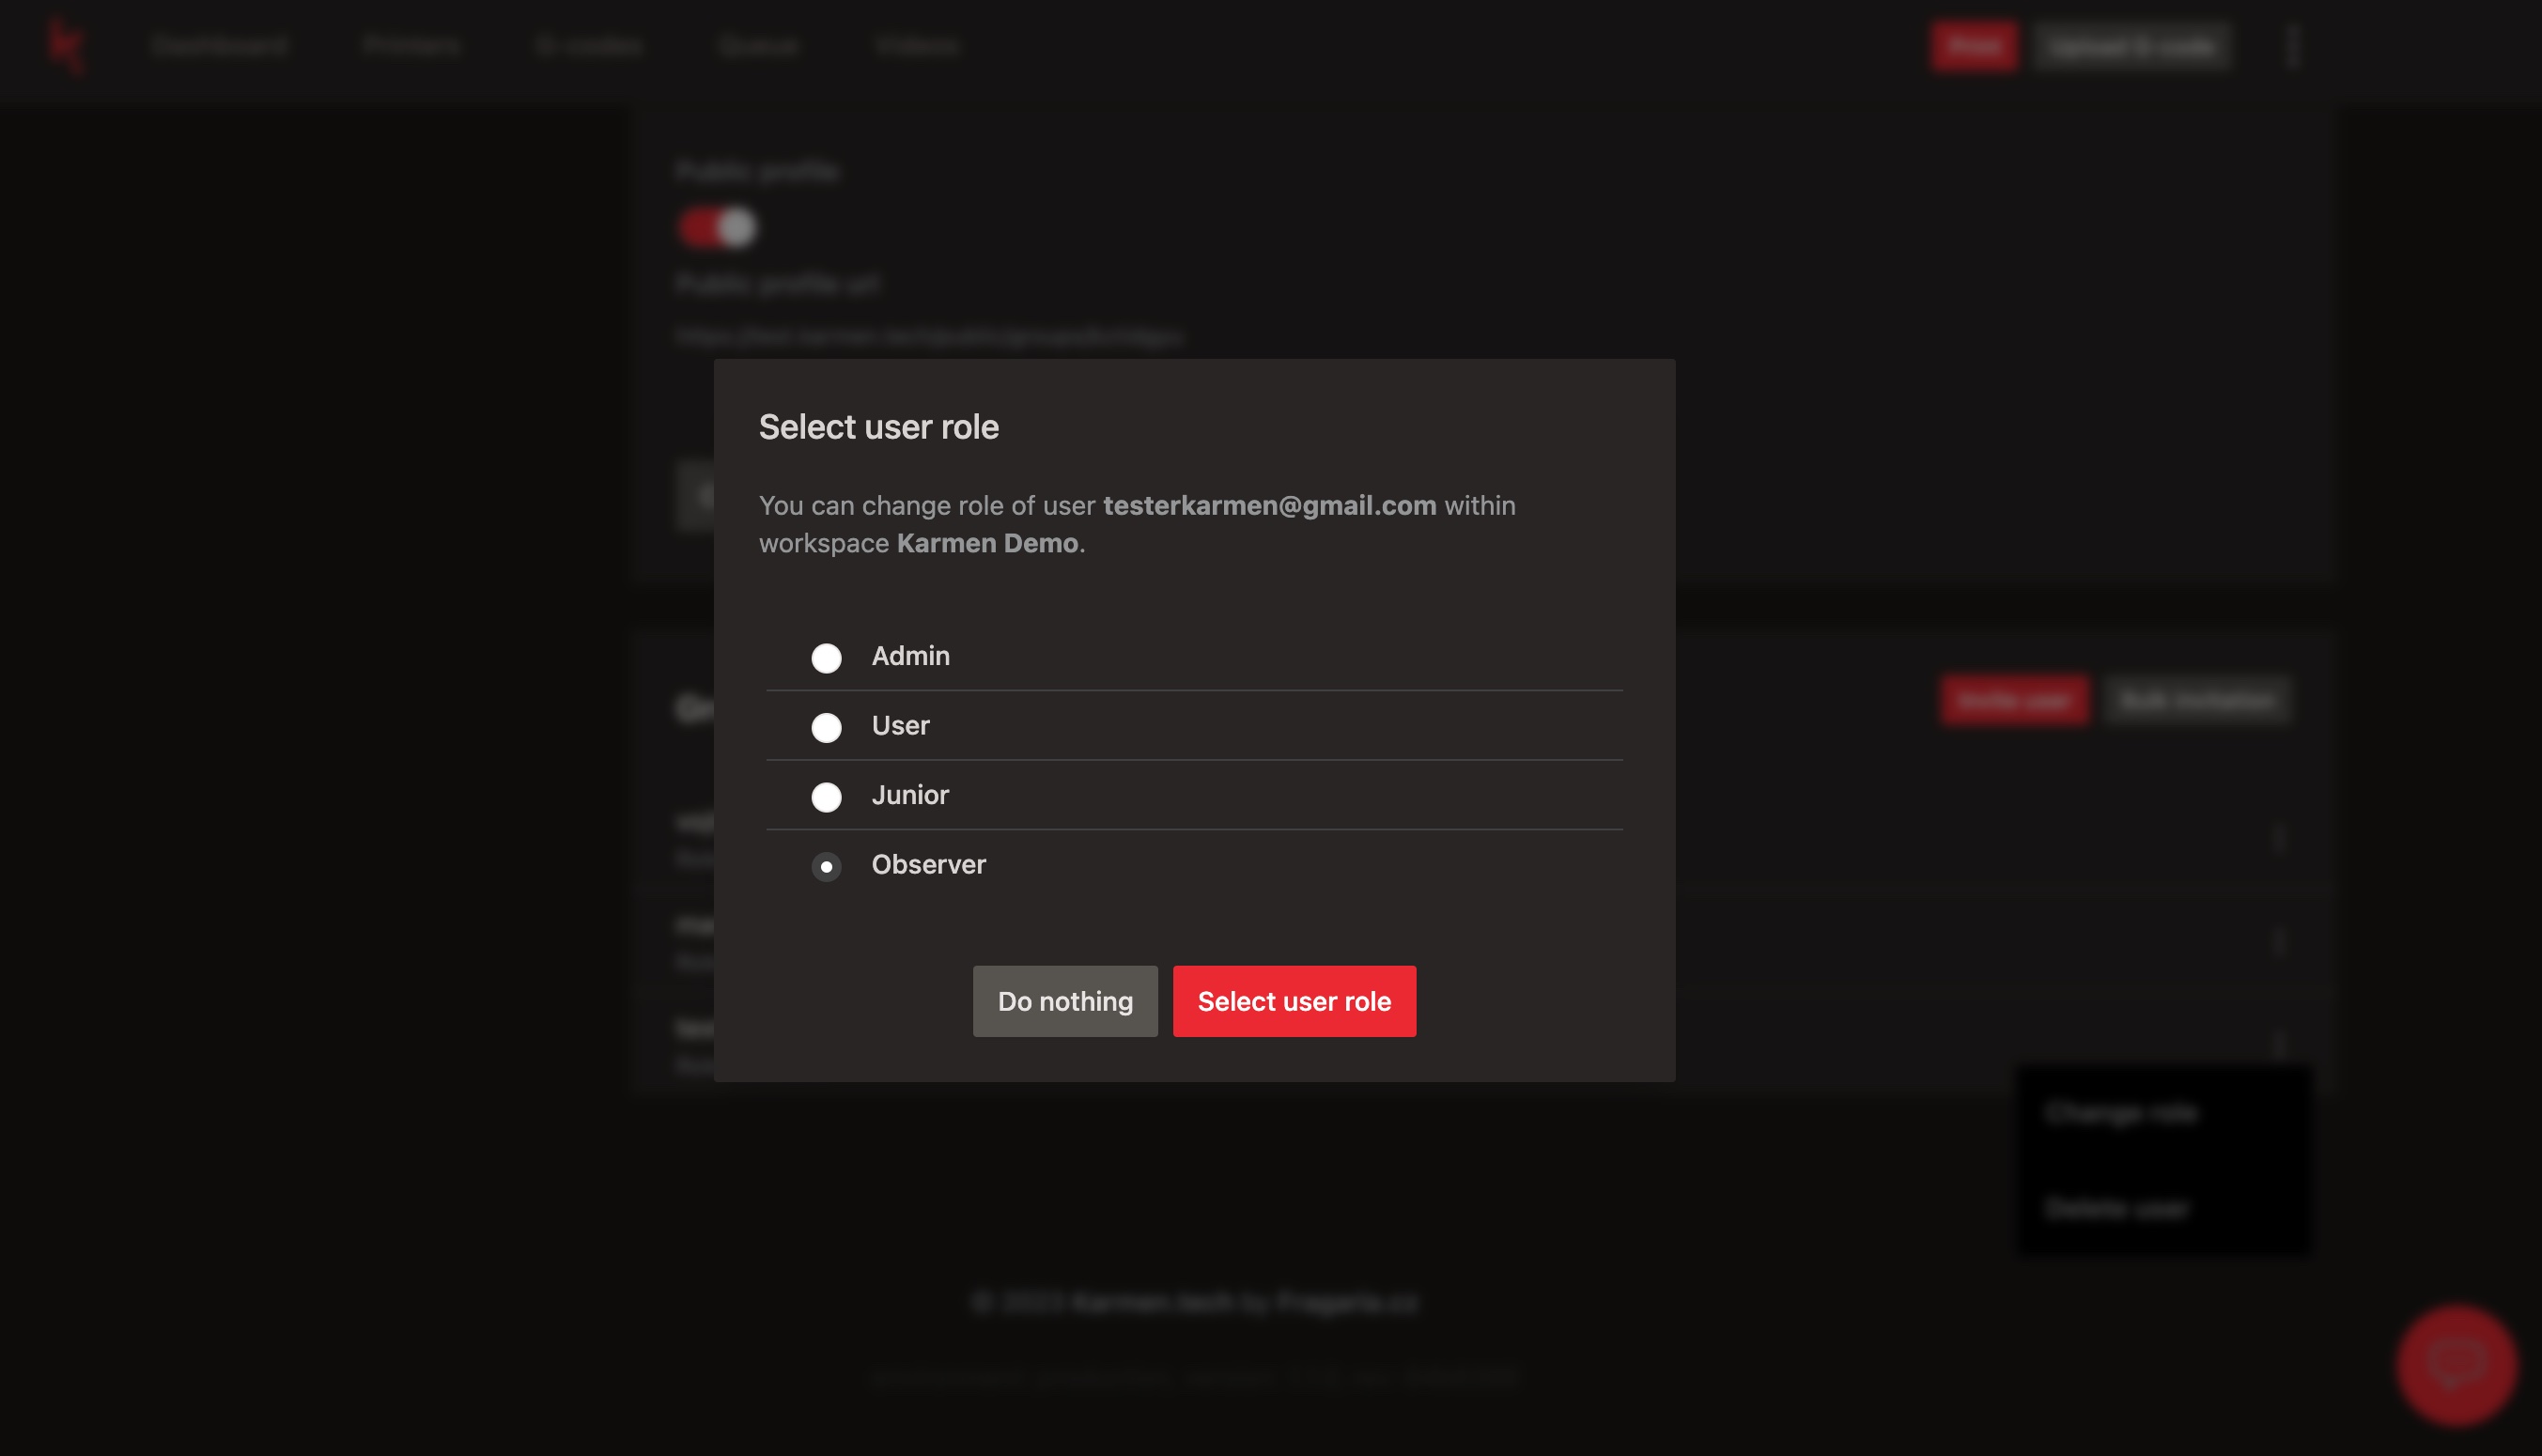
Task: Click the Invite user button
Action: point(2015,700)
